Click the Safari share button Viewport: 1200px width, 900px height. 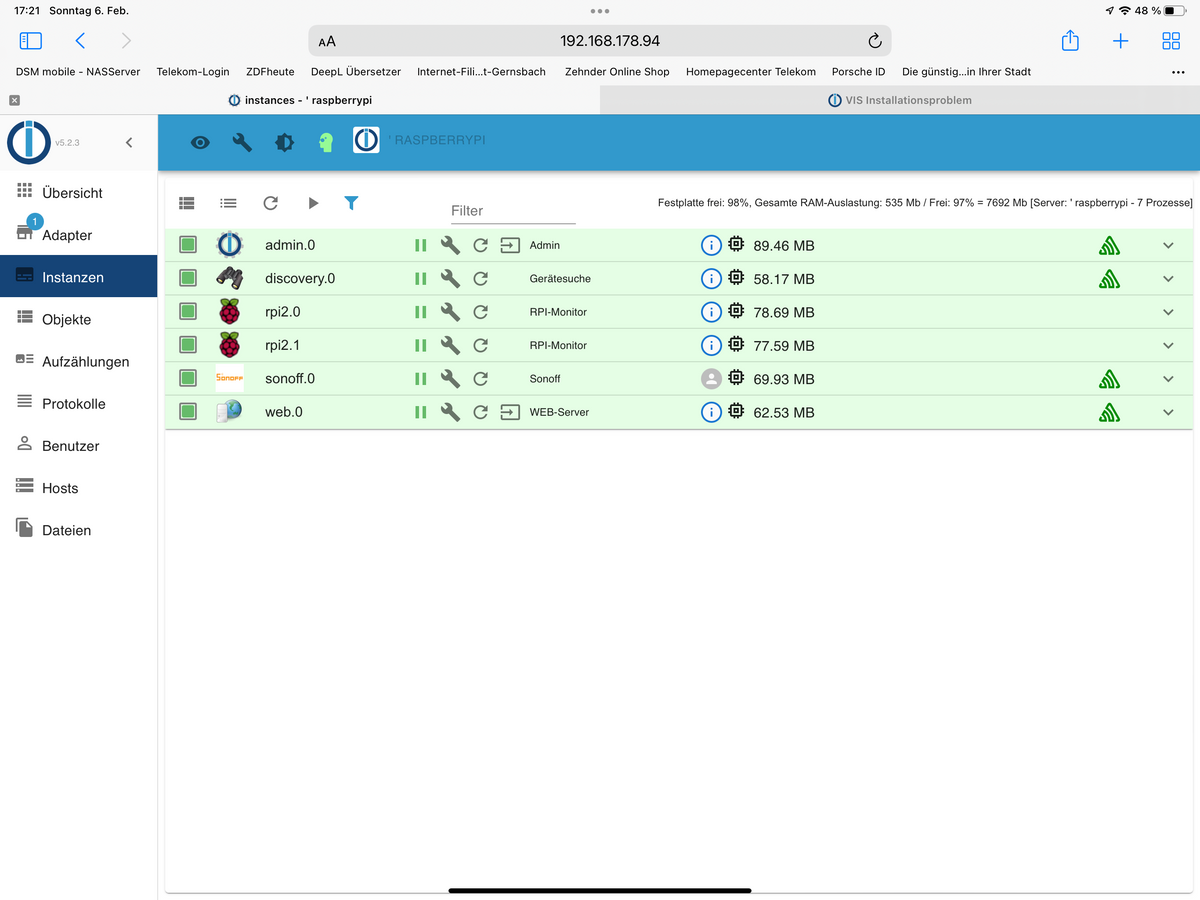pos(1070,41)
